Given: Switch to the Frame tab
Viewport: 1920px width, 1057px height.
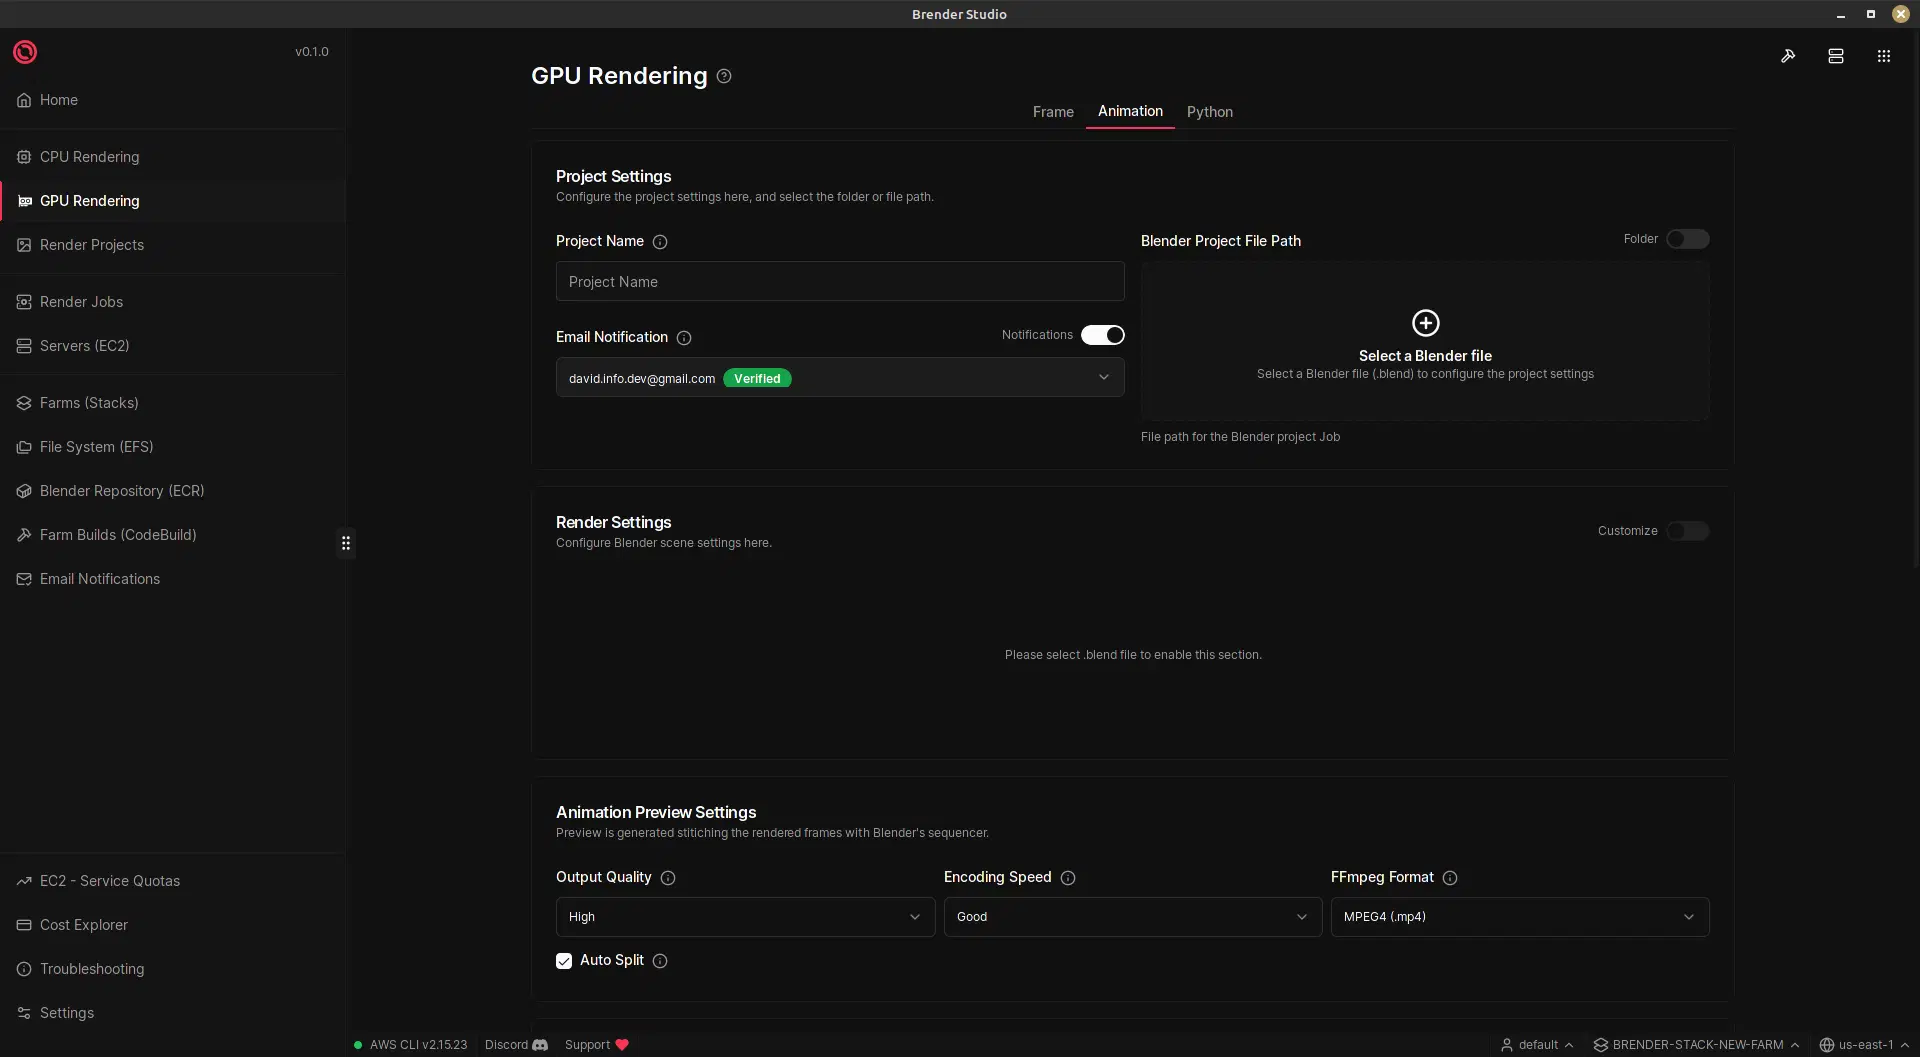Looking at the screenshot, I should pyautogui.click(x=1052, y=112).
